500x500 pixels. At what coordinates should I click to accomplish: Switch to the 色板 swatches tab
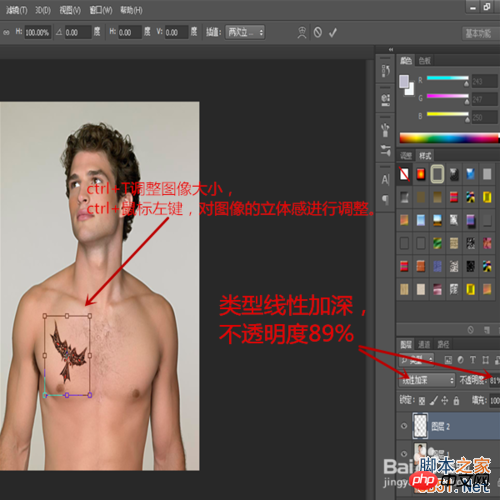click(425, 61)
